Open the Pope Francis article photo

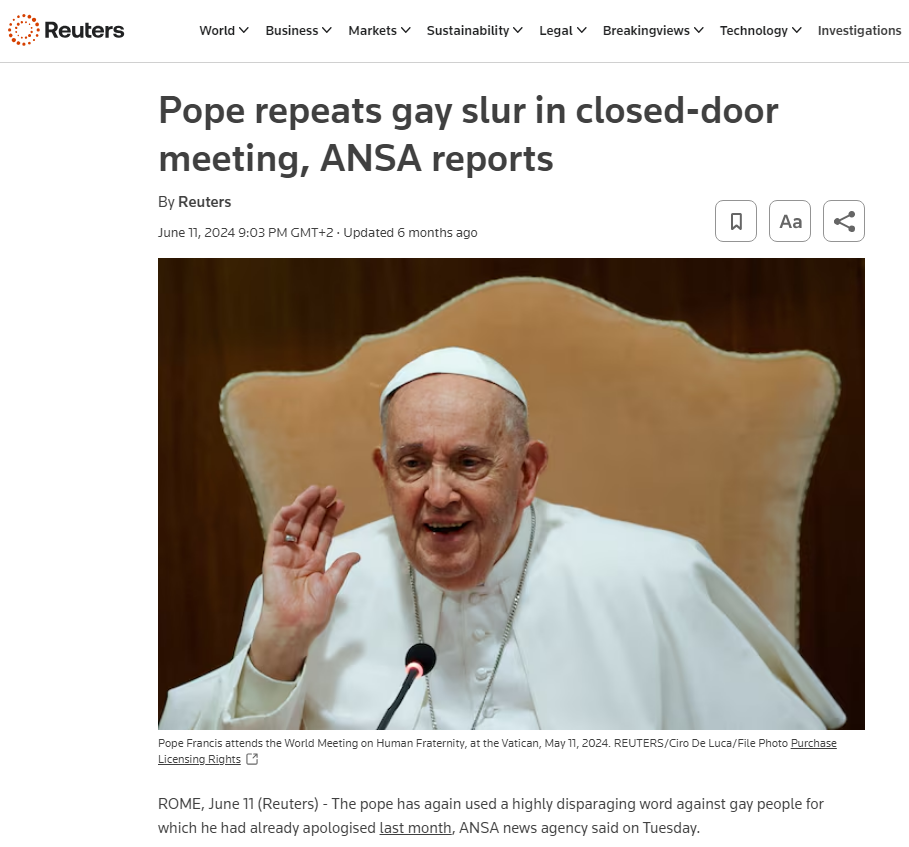point(511,493)
